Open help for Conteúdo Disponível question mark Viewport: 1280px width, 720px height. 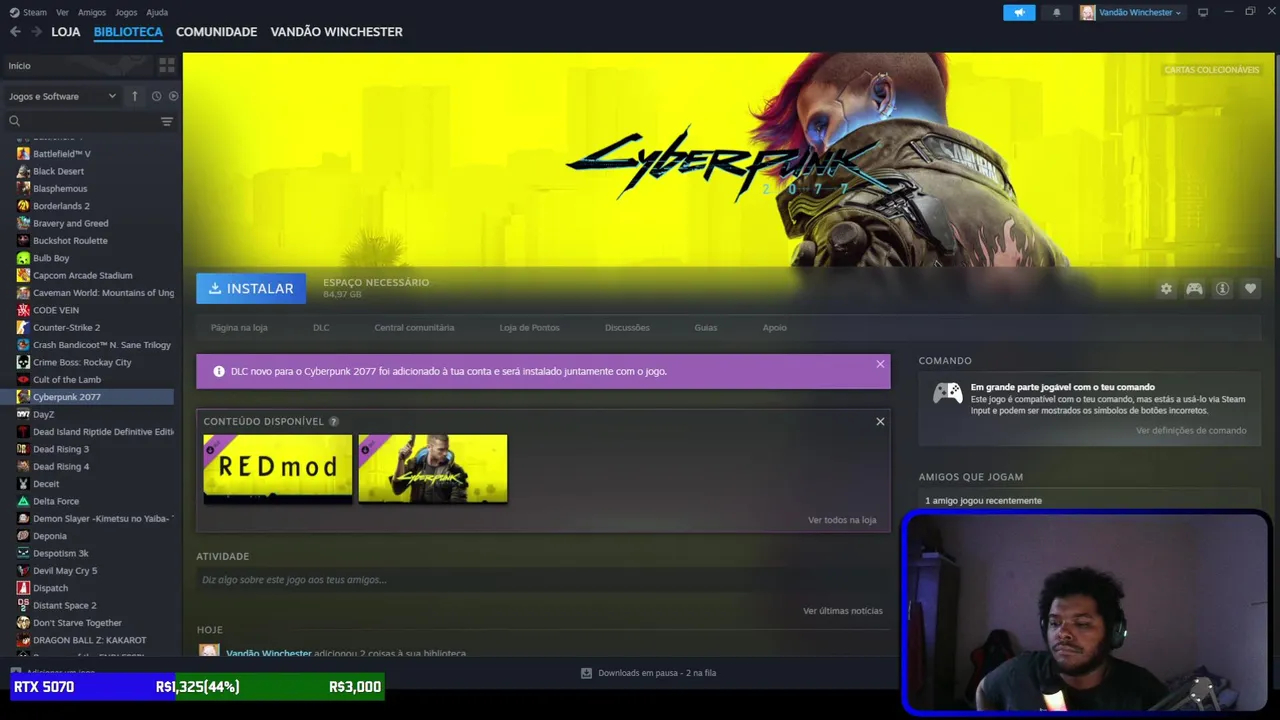point(334,422)
